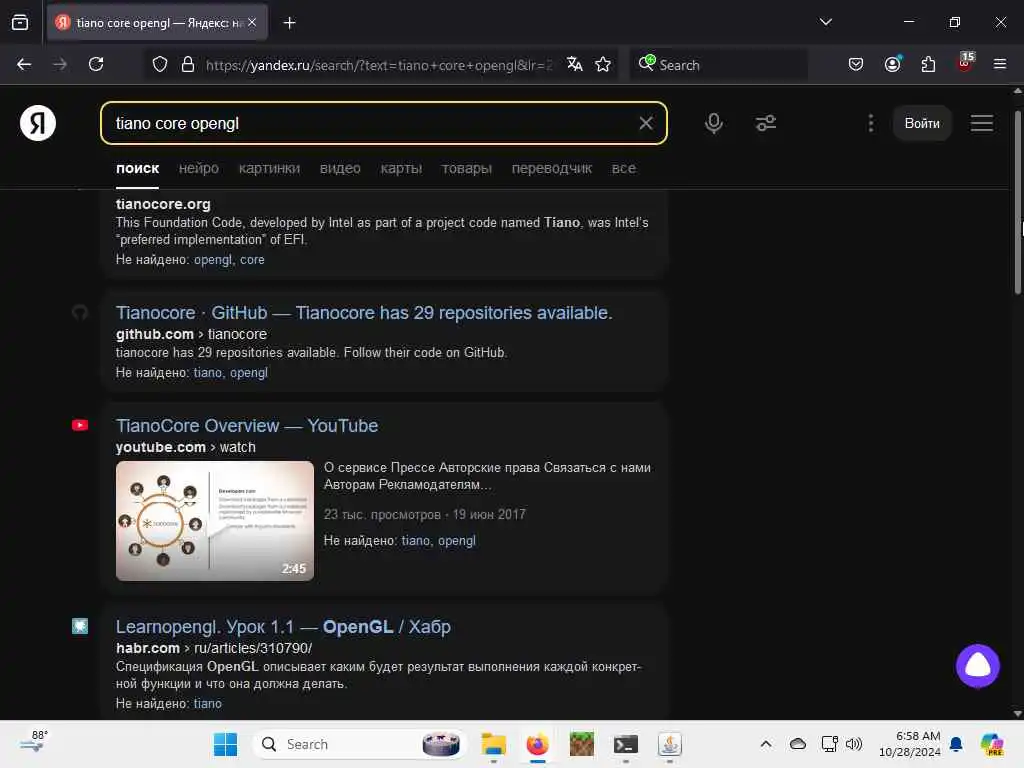Switch to the картинки tab

coord(269,168)
